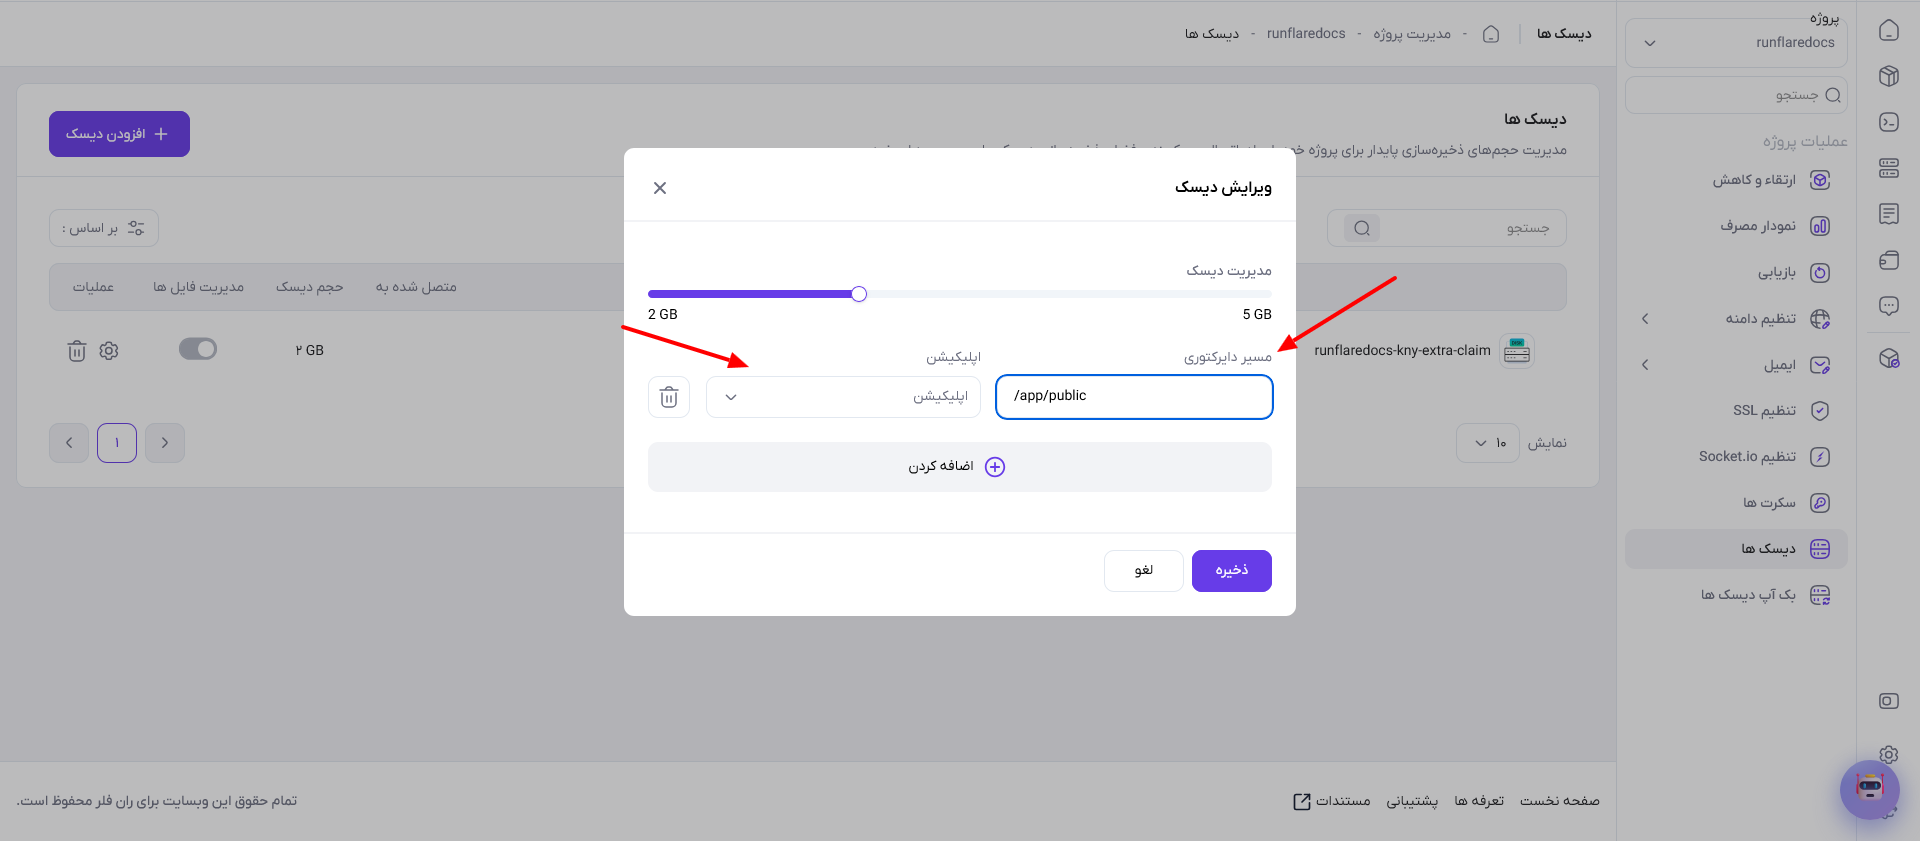Click the search magnifier icon in disk list
Image resolution: width=1920 pixels, height=841 pixels.
click(x=1362, y=228)
